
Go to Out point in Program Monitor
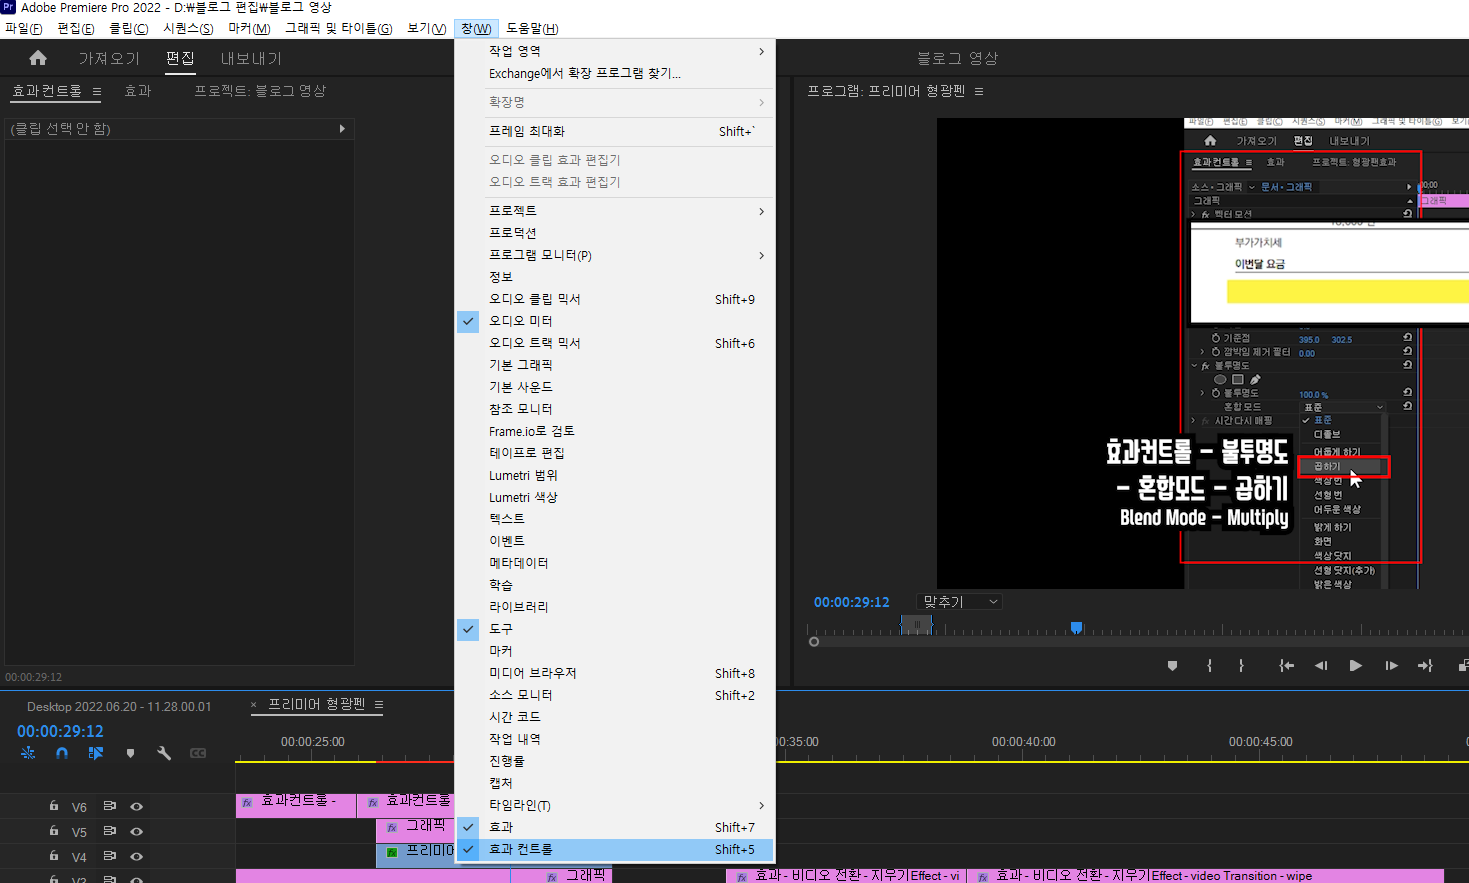1425,665
